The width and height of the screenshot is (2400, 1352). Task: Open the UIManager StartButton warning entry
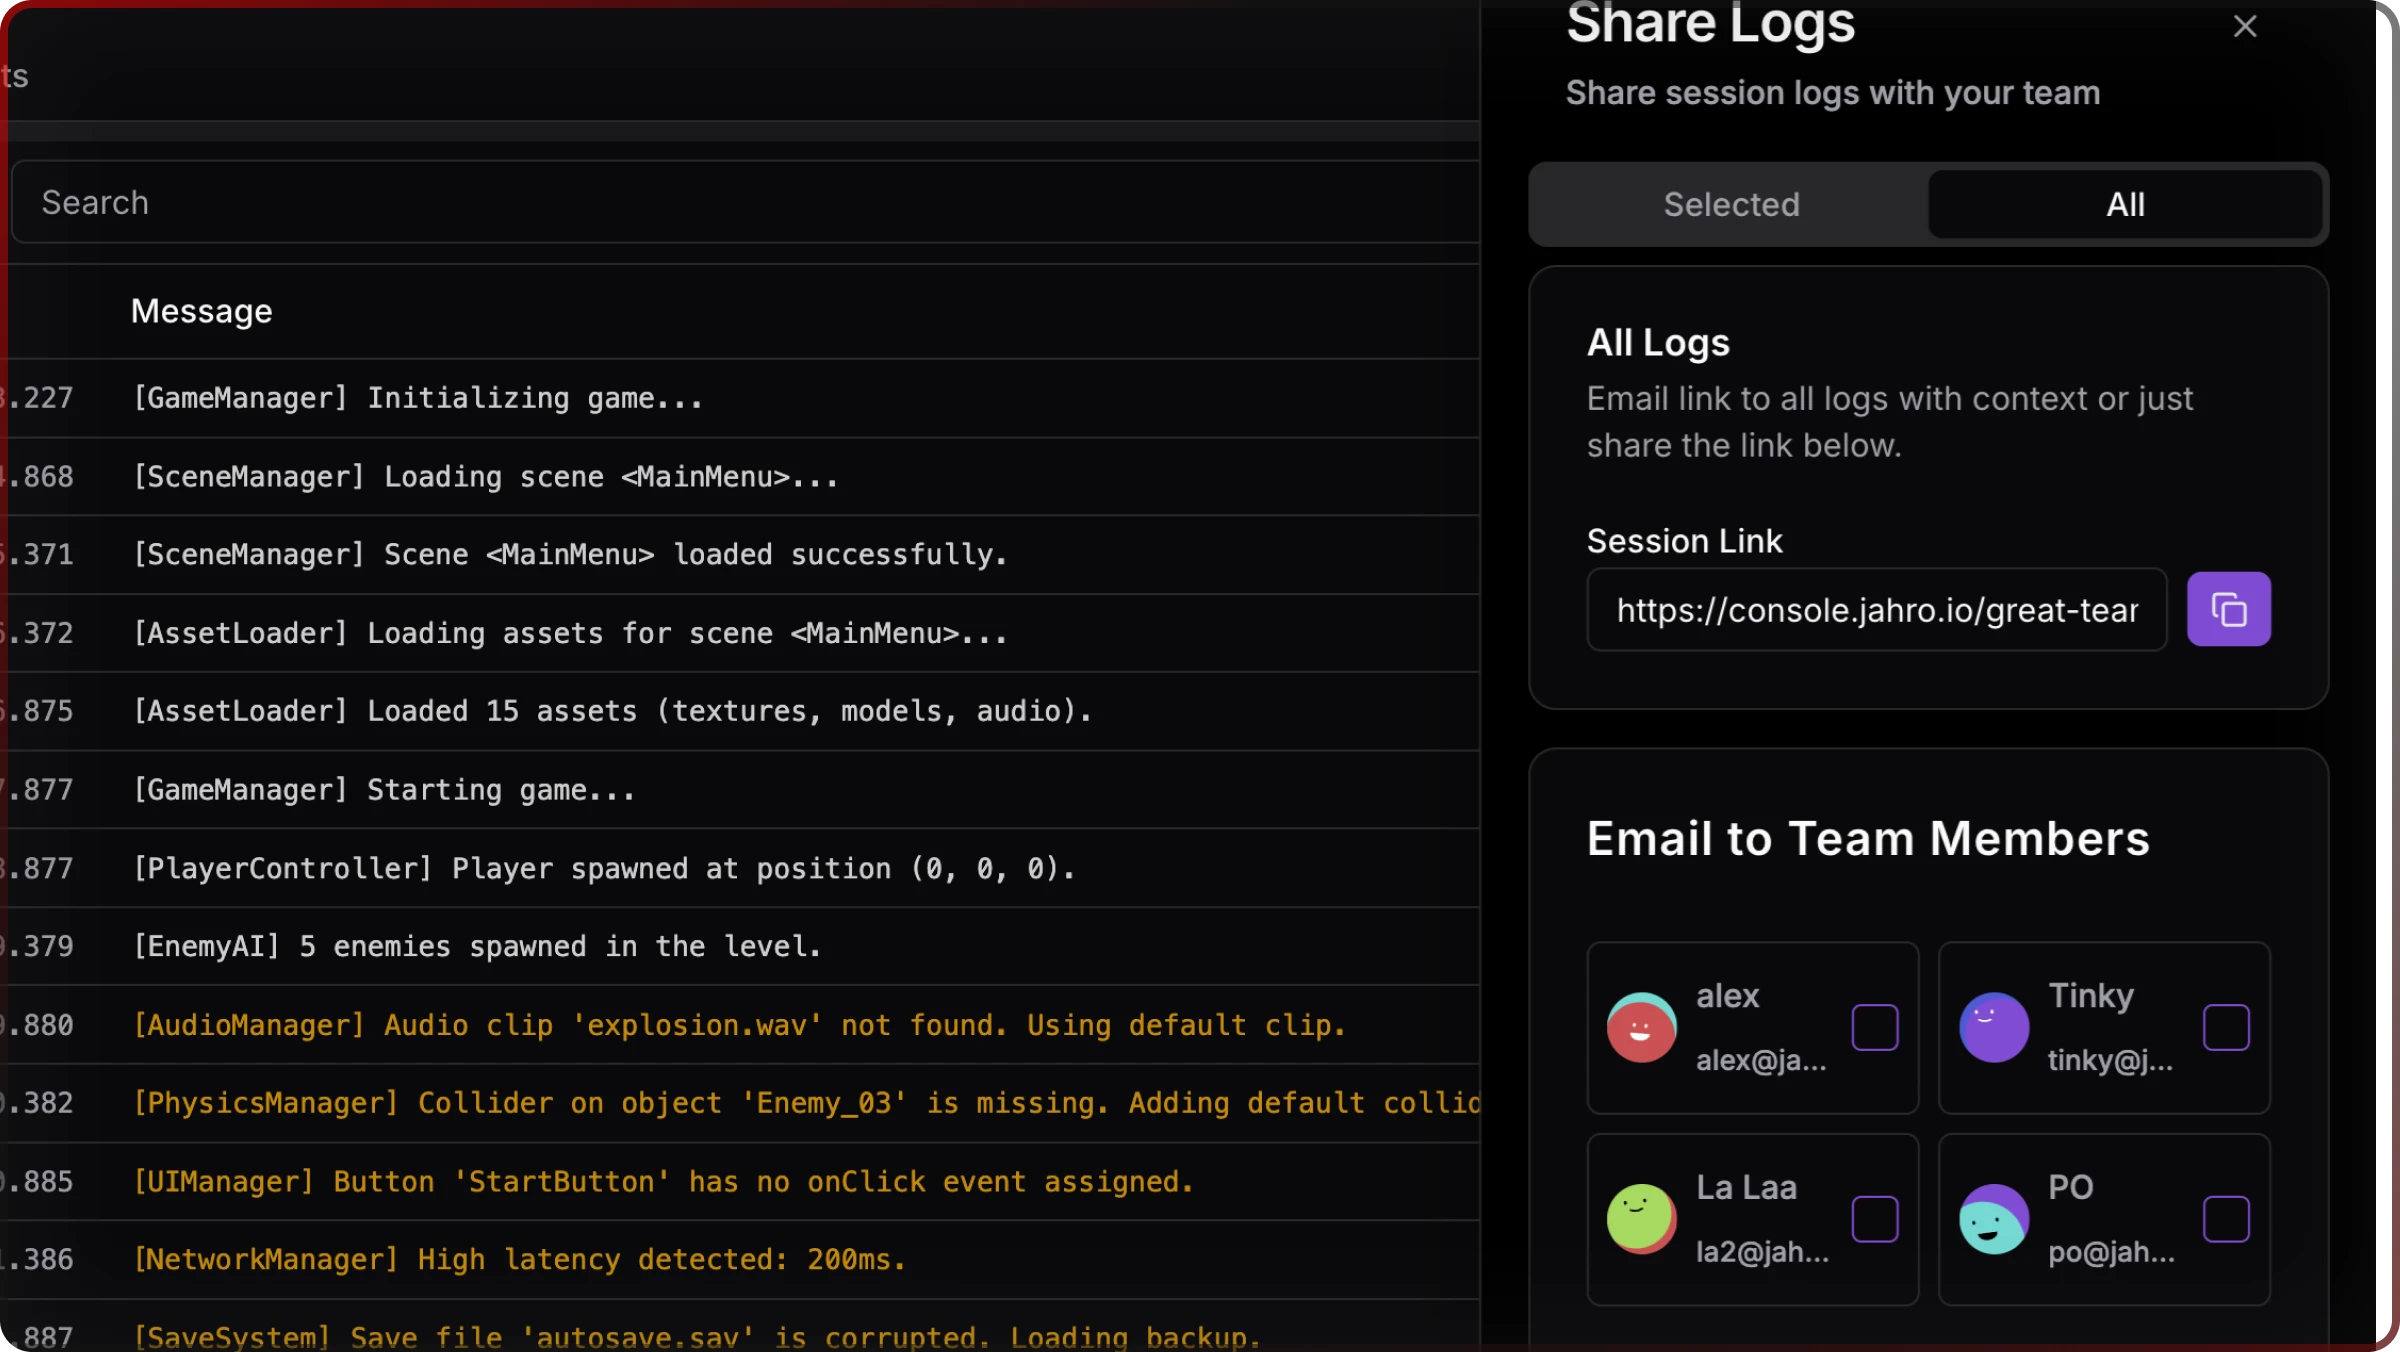click(x=663, y=1181)
